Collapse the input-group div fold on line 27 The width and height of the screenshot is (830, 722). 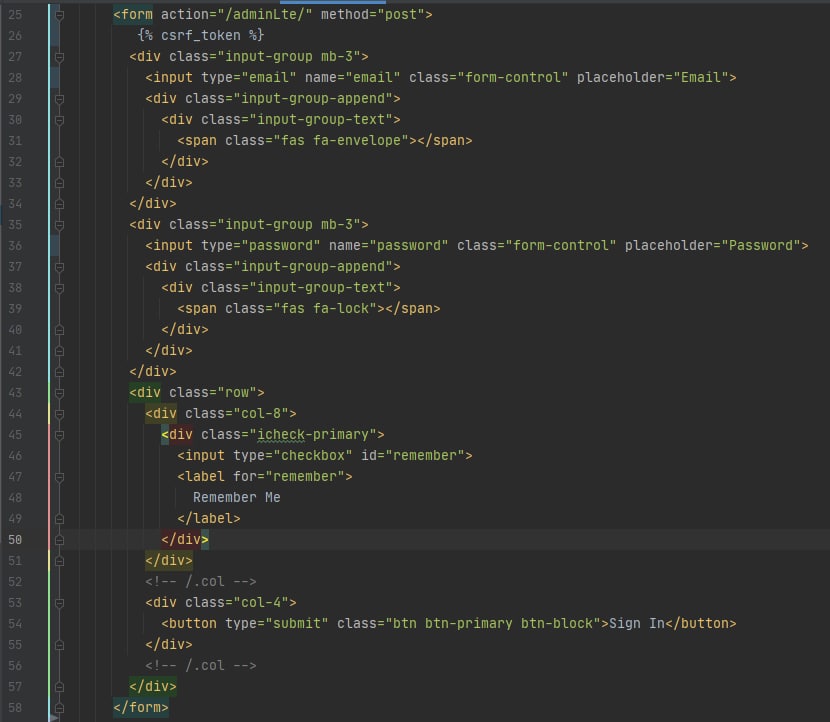pos(59,57)
